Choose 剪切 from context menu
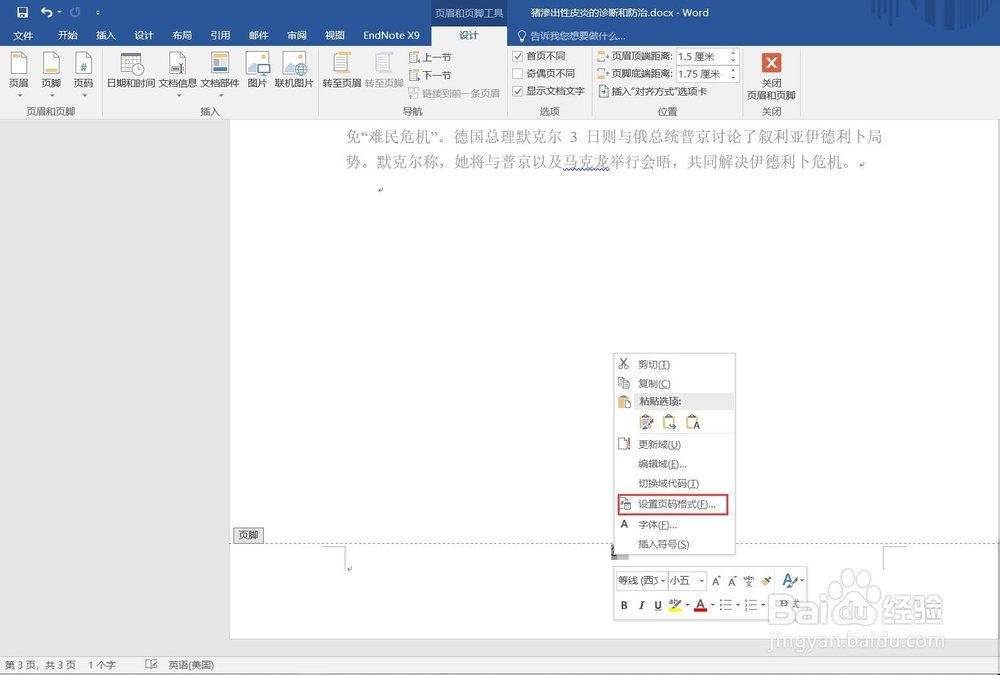 675,364
